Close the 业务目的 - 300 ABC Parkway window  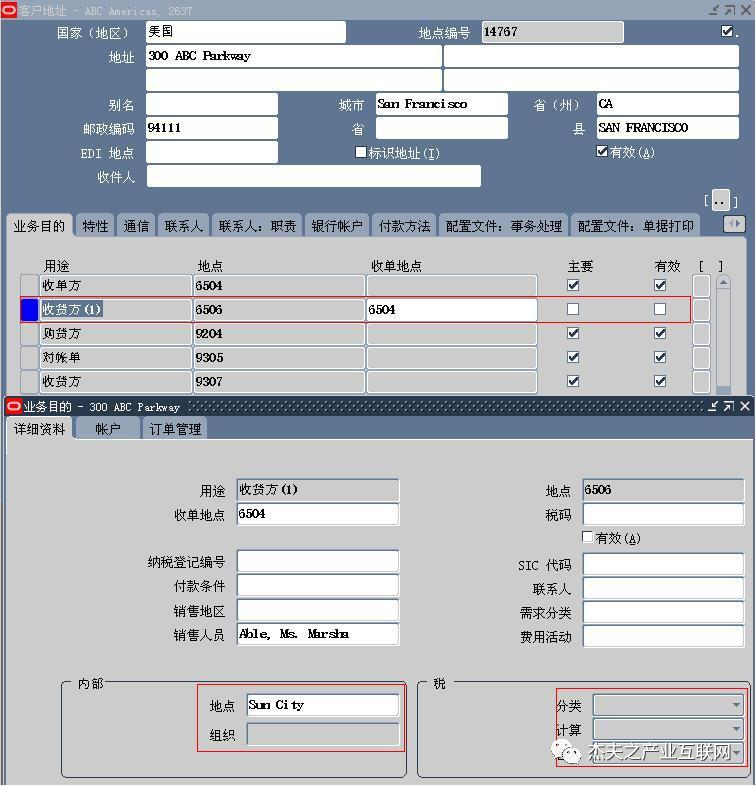tap(745, 407)
